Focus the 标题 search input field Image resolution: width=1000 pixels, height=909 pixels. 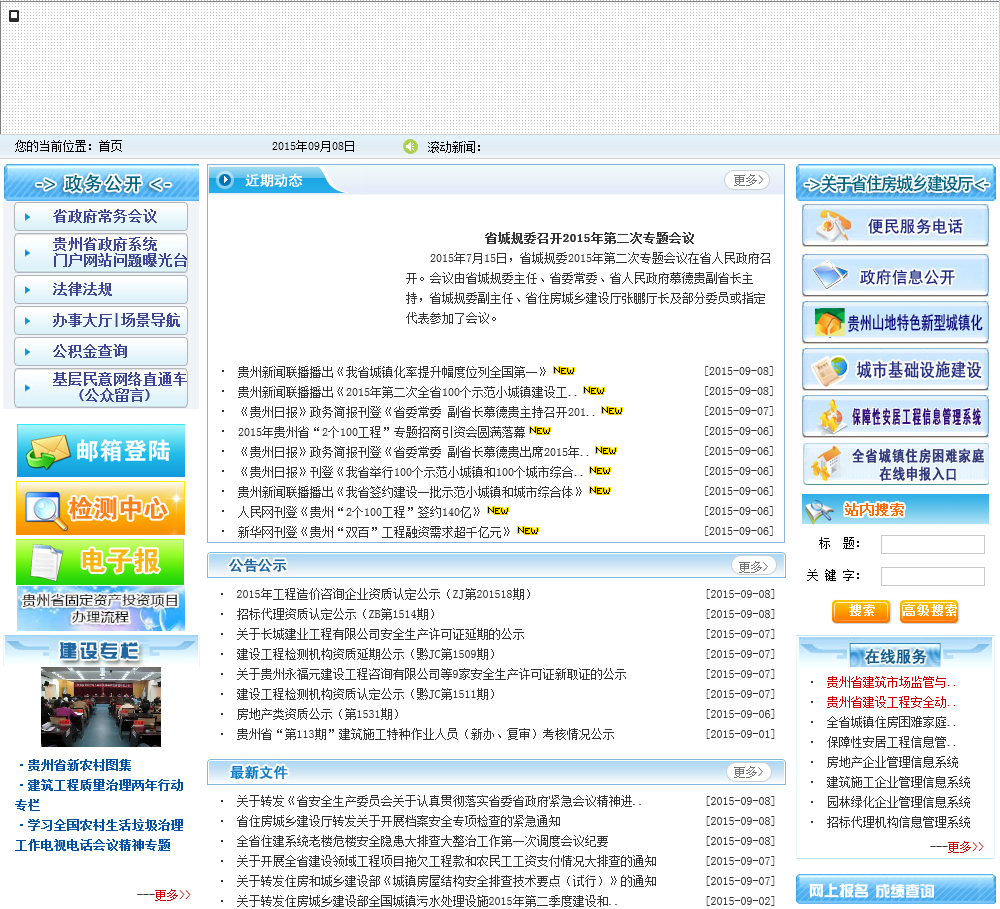pos(932,544)
